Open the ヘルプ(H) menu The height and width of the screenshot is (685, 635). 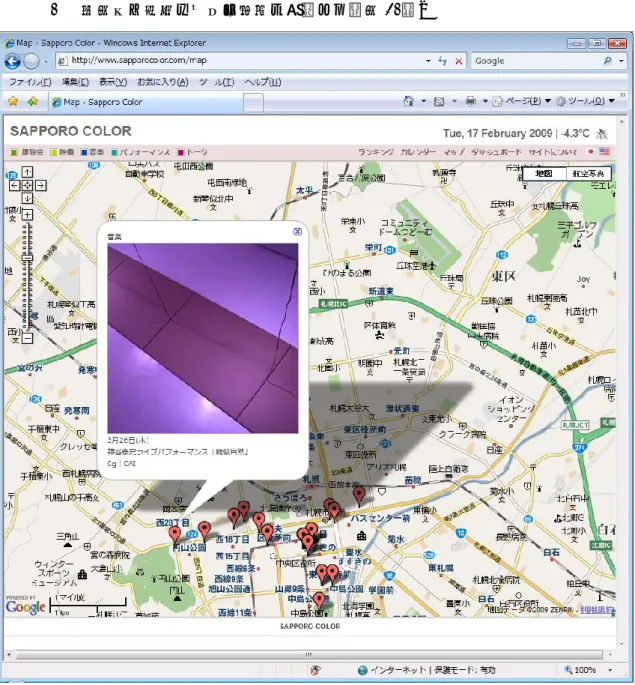[262, 82]
